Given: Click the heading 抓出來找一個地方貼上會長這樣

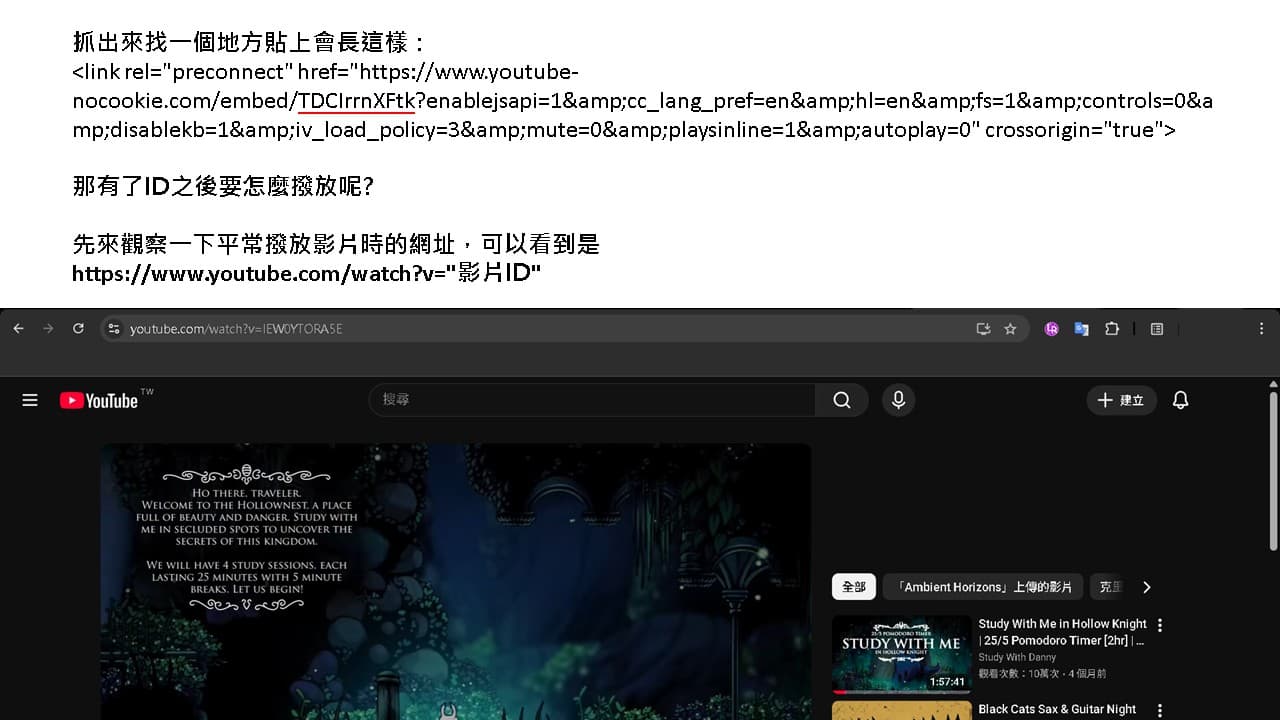Looking at the screenshot, I should point(249,42).
